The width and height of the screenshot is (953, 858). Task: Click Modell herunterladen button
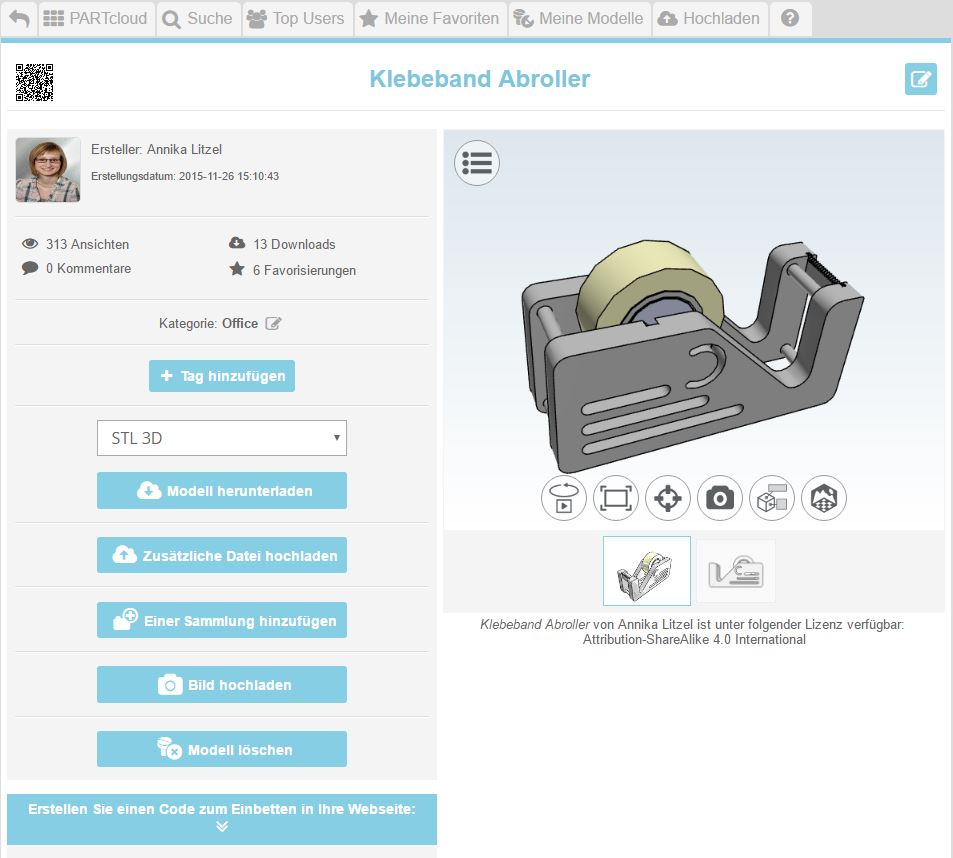222,491
